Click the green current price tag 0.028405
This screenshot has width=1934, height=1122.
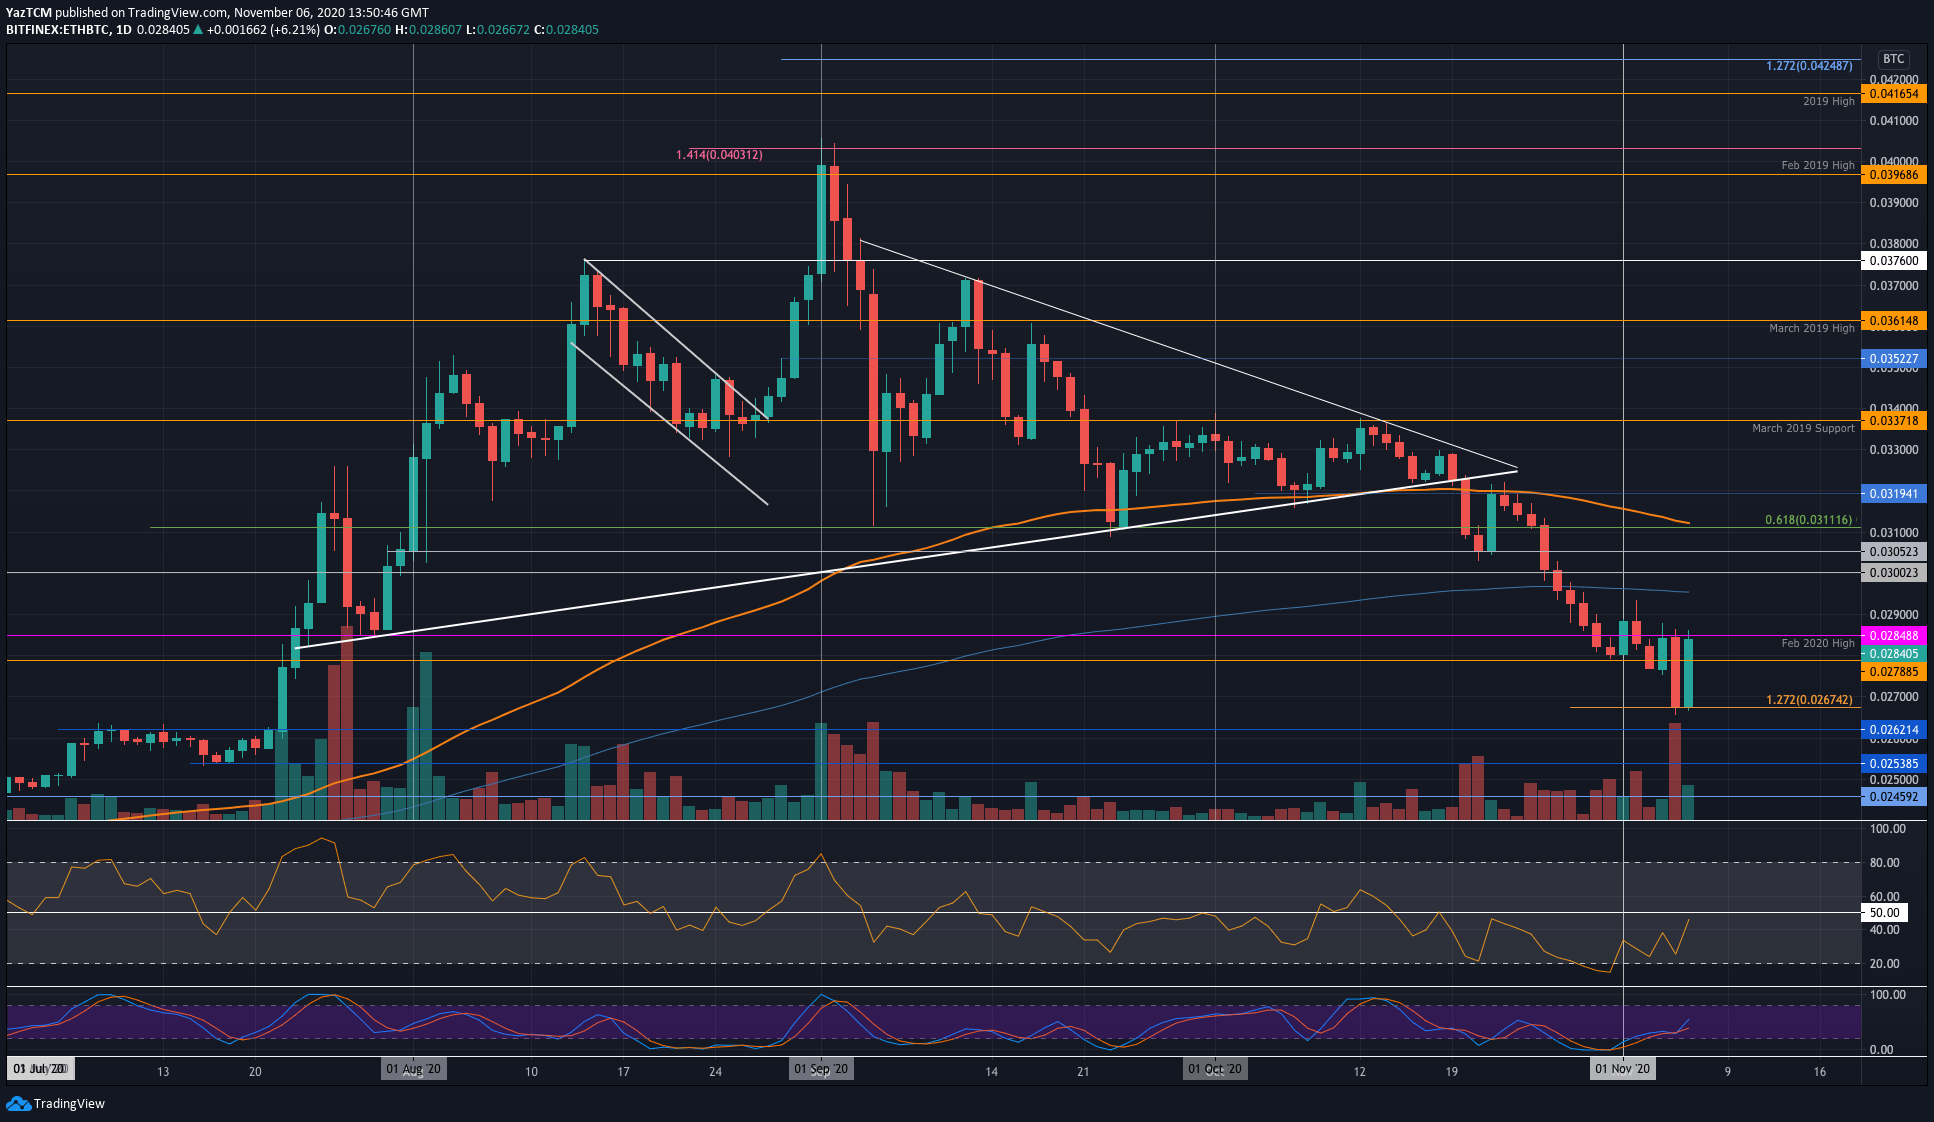tap(1893, 654)
